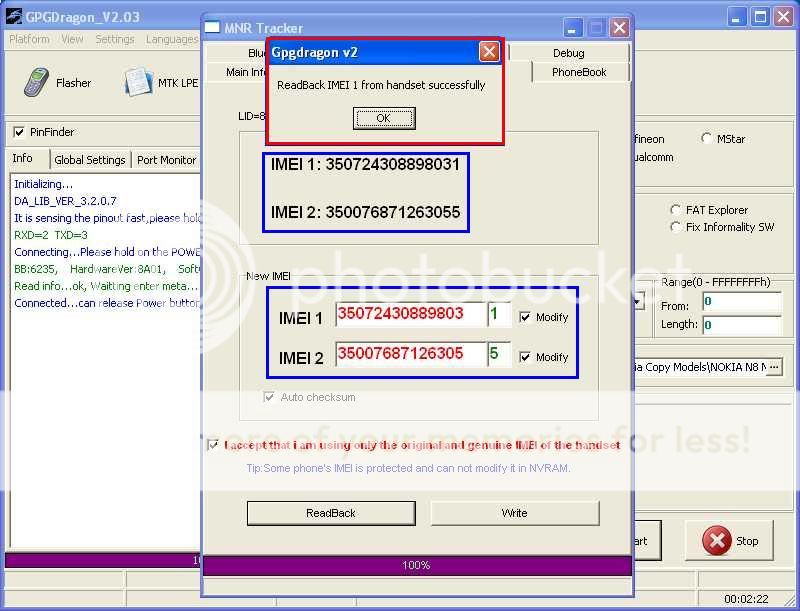Click the New IMEI 1 number field

click(411, 314)
